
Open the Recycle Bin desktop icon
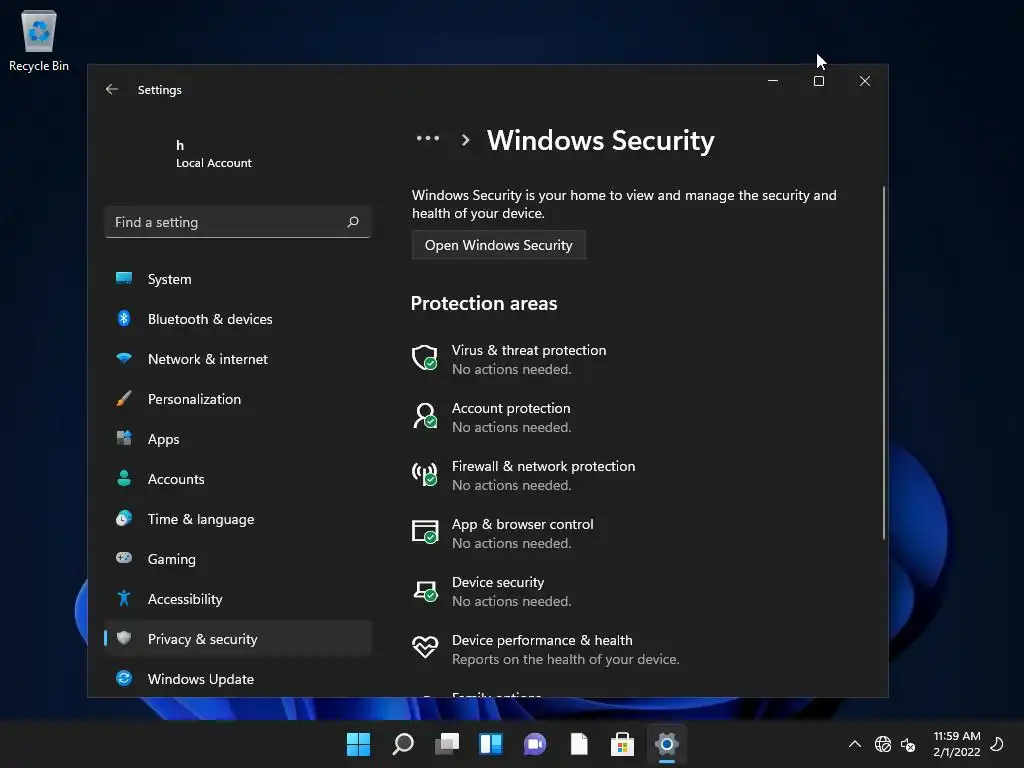(39, 40)
